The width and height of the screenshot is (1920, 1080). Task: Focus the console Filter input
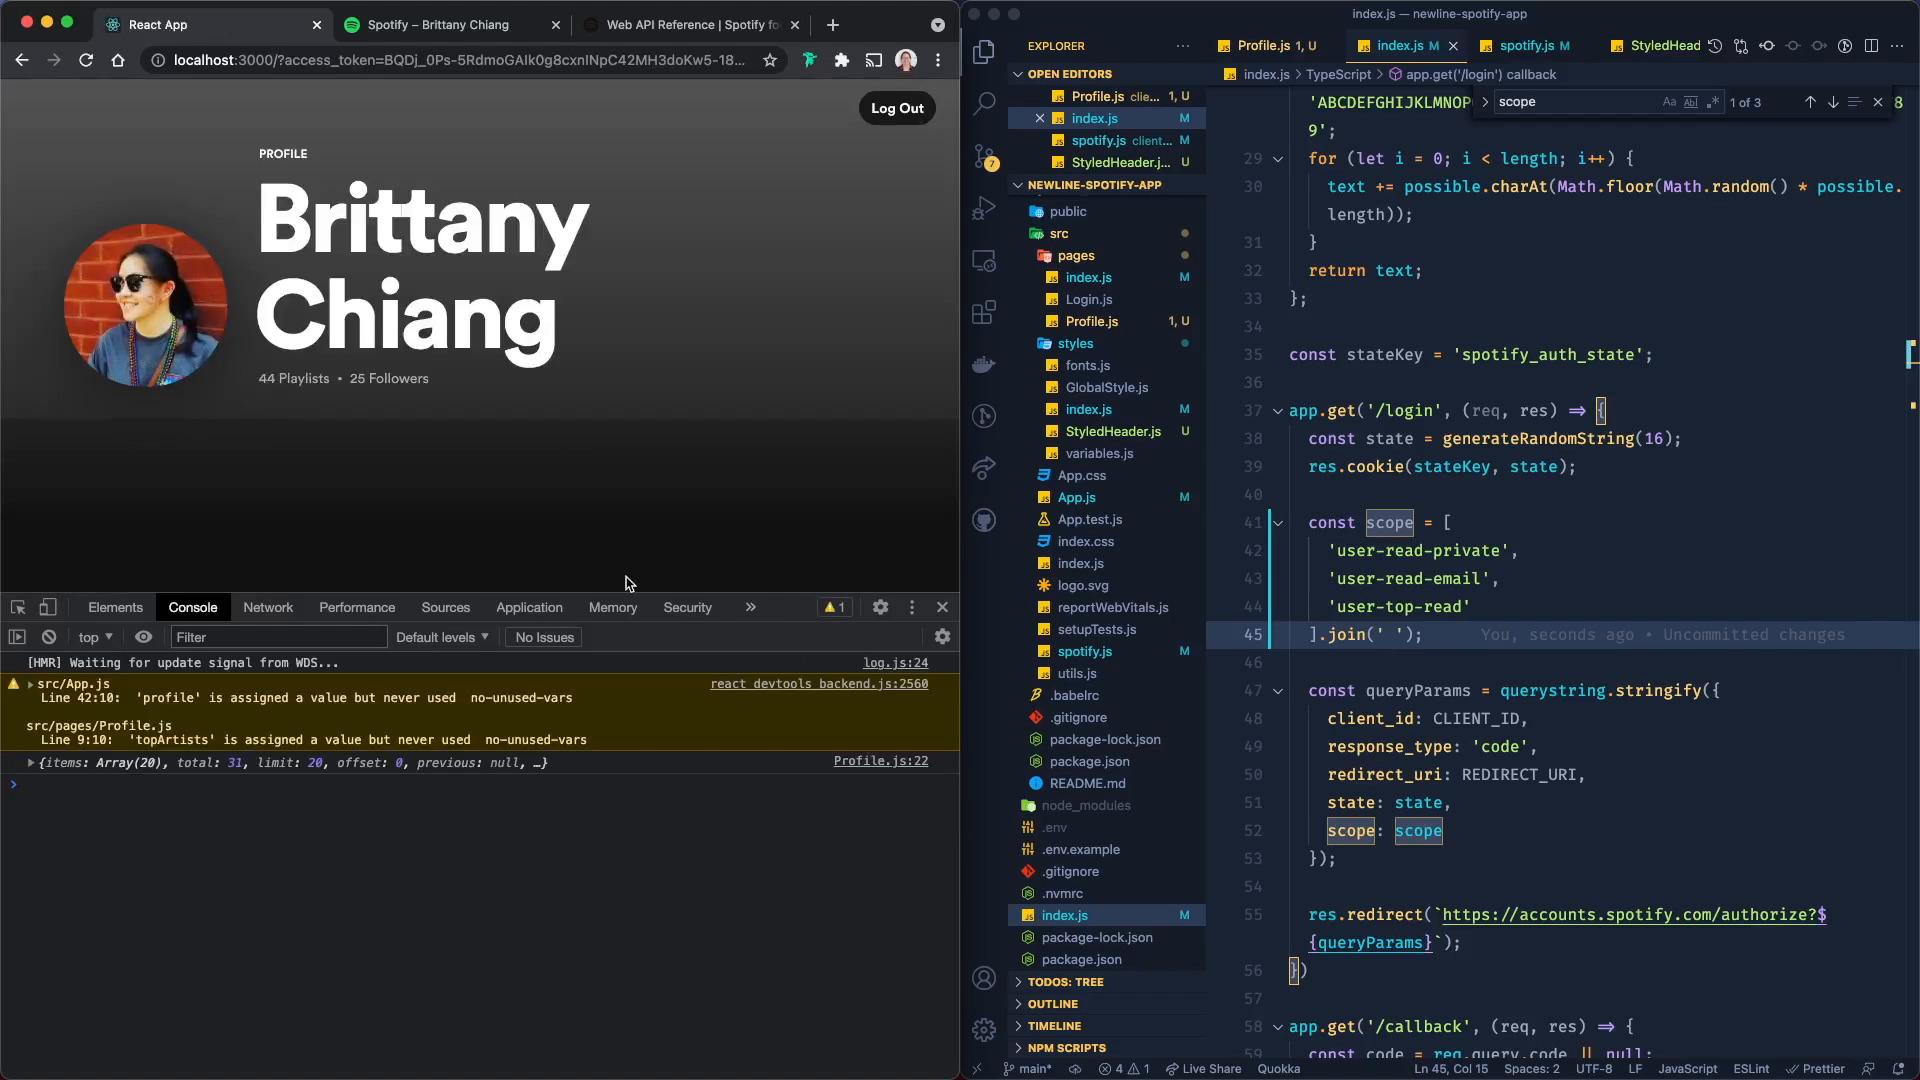pyautogui.click(x=278, y=637)
